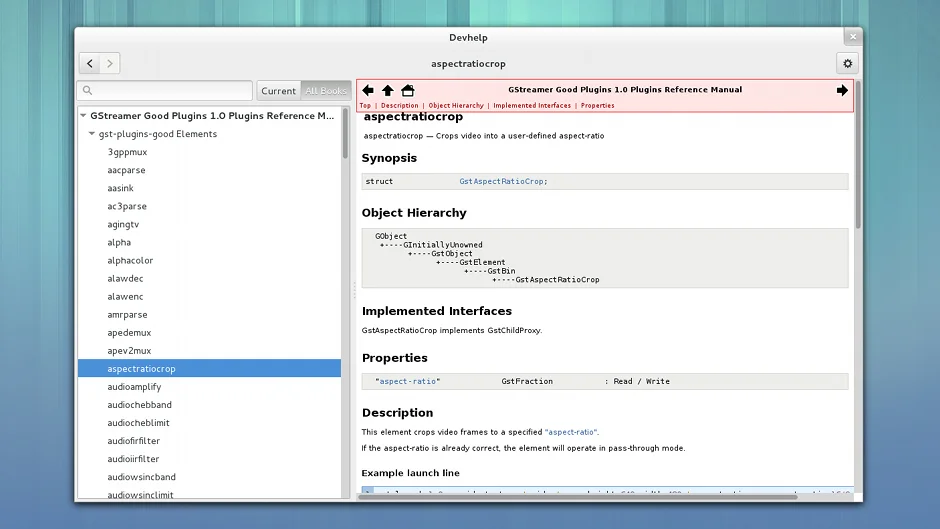Close the Devhelp window
940x529 pixels.
[x=852, y=36]
